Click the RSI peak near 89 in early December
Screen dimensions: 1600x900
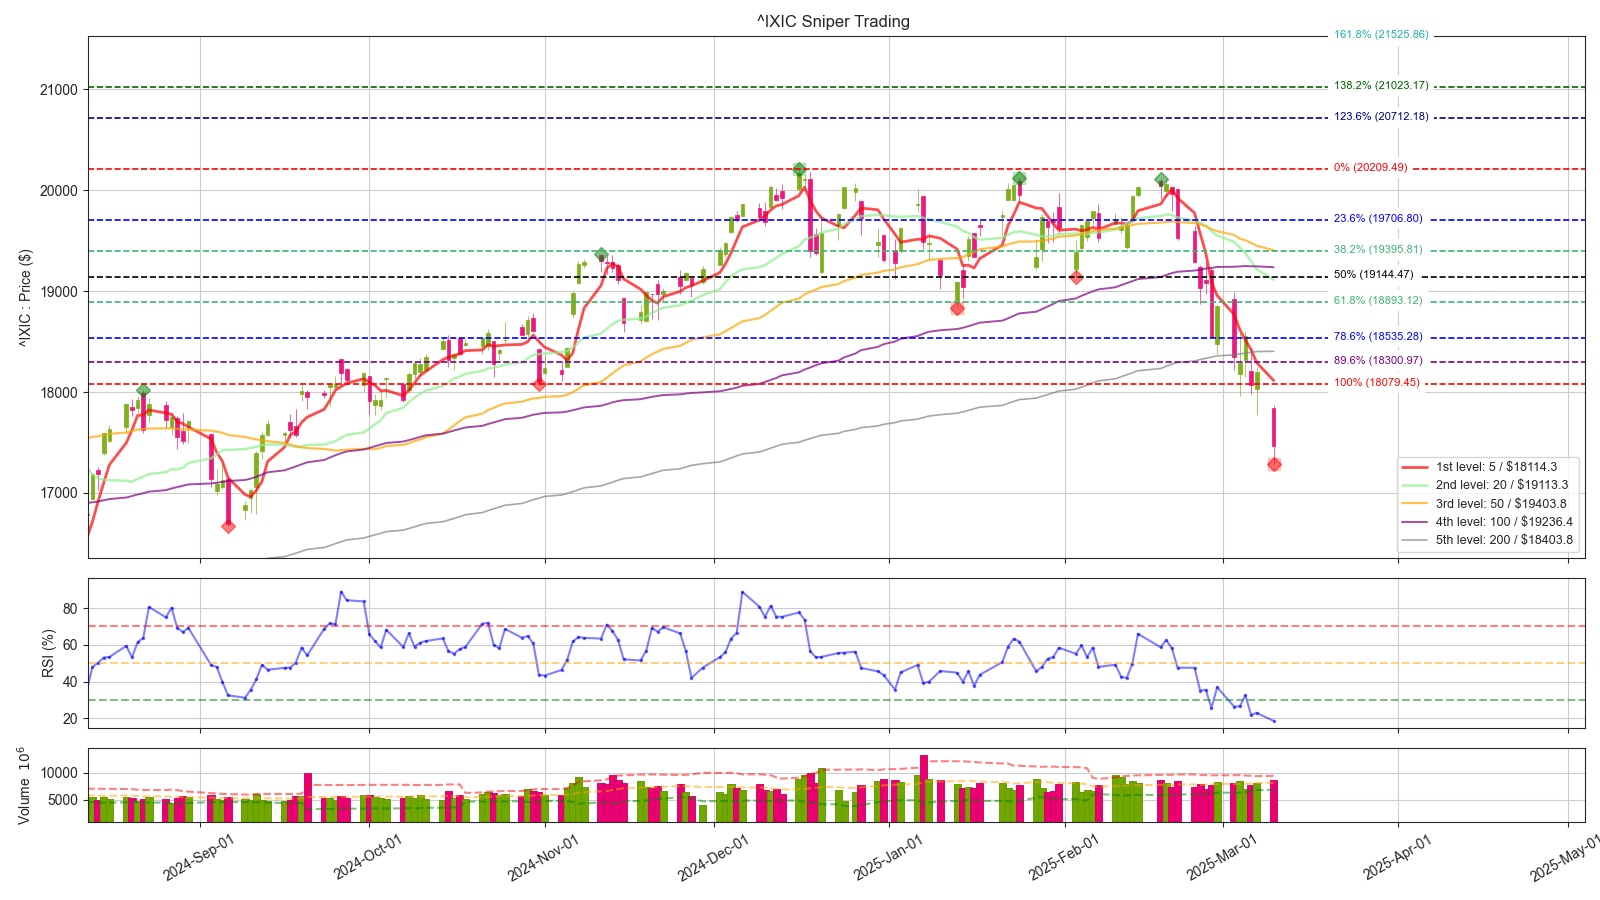742,592
